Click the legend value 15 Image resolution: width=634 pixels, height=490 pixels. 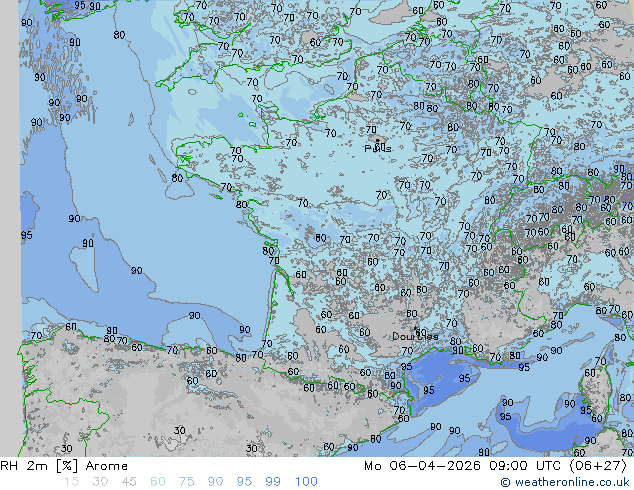(71, 482)
